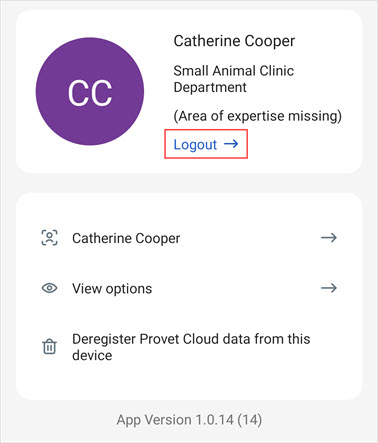Open arrow on Catherine Cooper row

[329, 238]
